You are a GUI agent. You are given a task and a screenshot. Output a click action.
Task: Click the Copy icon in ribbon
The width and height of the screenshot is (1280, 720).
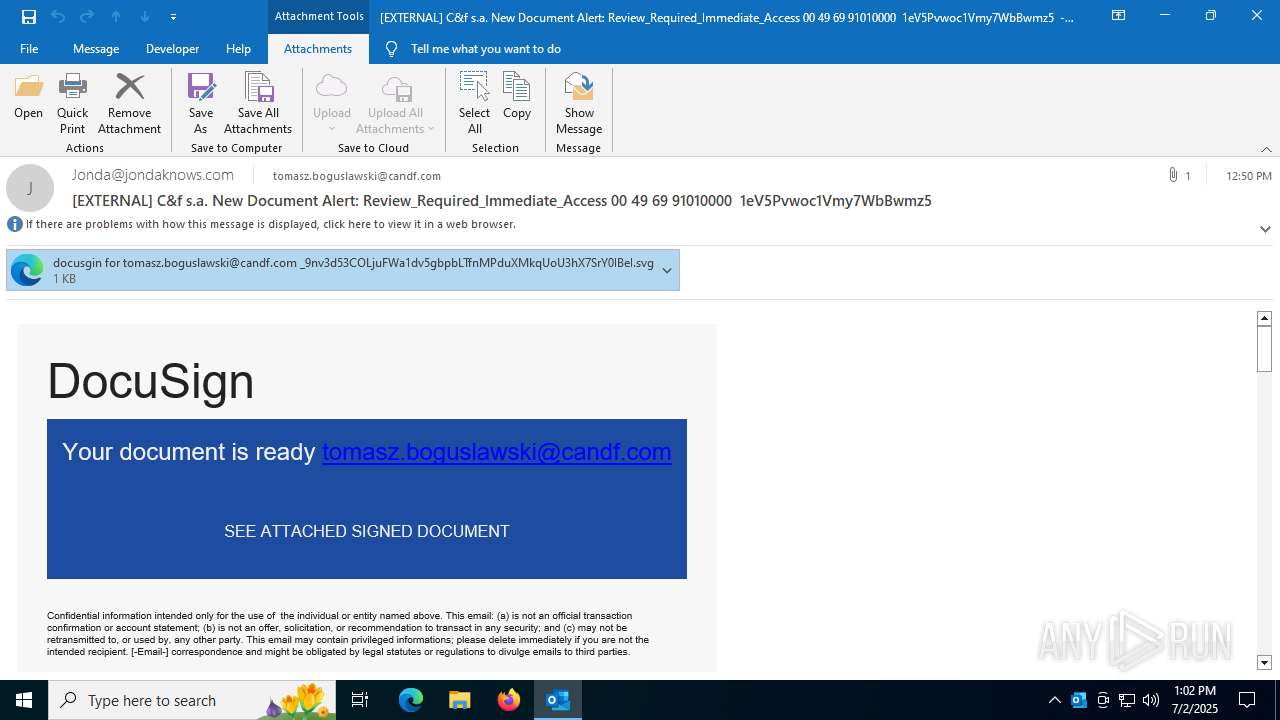517,97
